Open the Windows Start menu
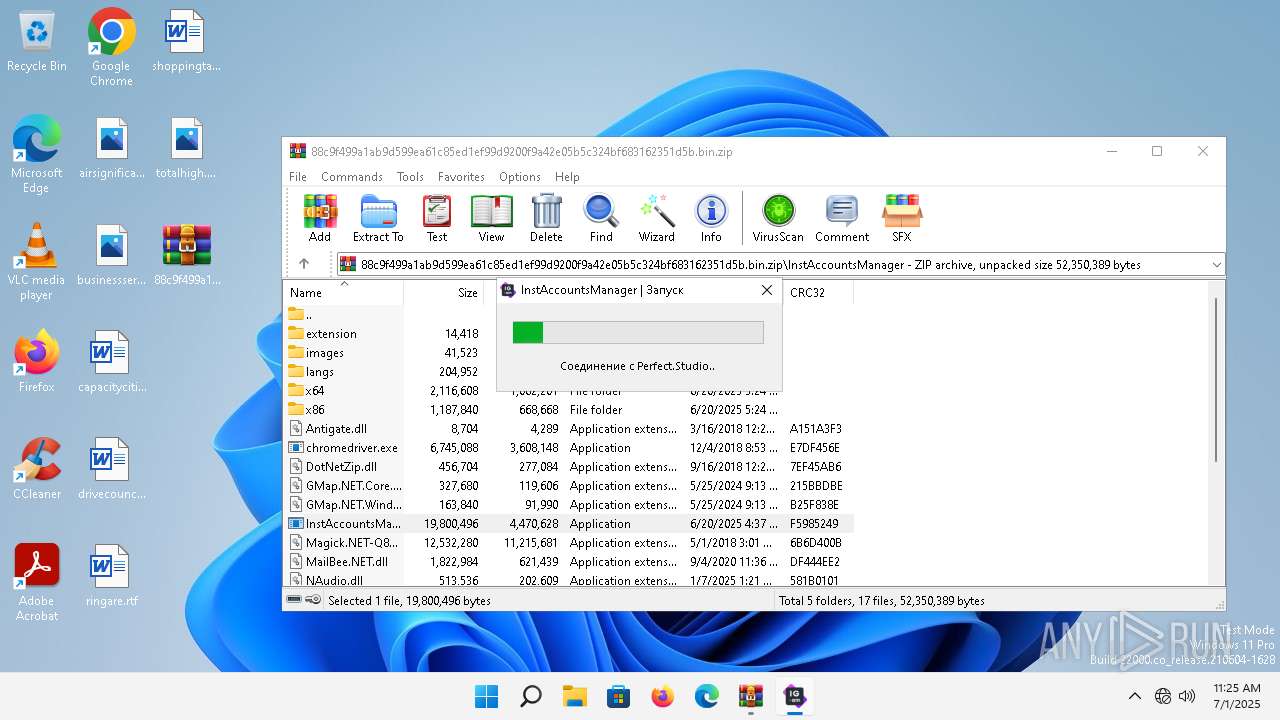The image size is (1280, 720). (x=487, y=697)
